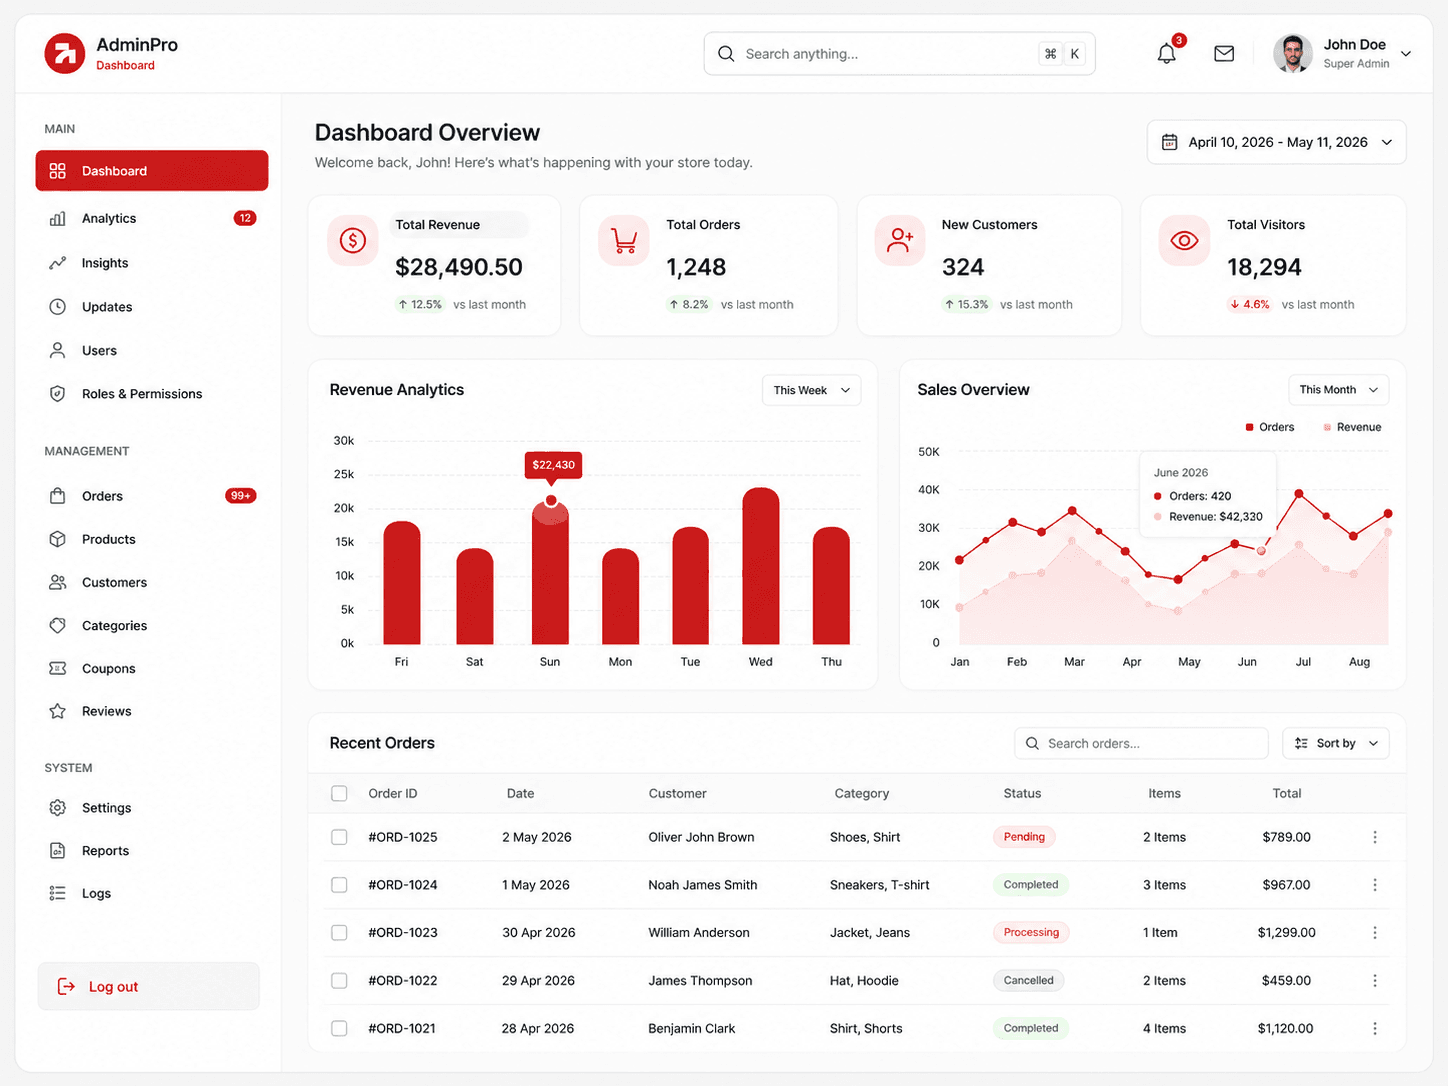1448x1086 pixels.
Task: Click the Cancelled status badge
Action: click(1028, 981)
